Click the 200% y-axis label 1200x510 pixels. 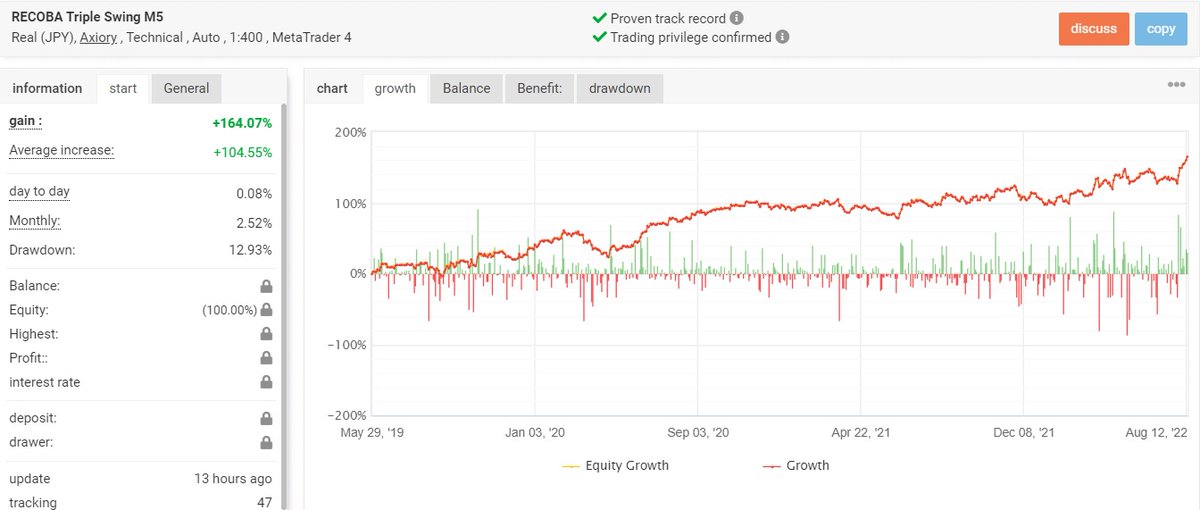coord(350,132)
